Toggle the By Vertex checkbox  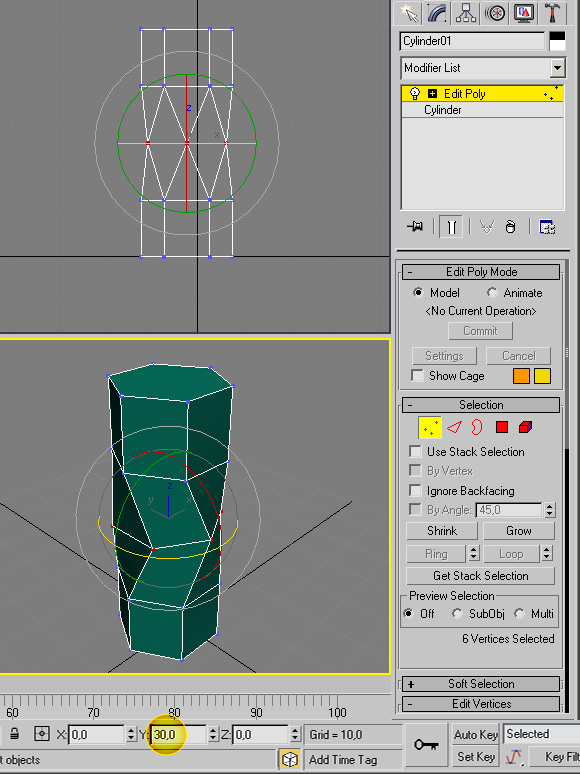(x=416, y=471)
